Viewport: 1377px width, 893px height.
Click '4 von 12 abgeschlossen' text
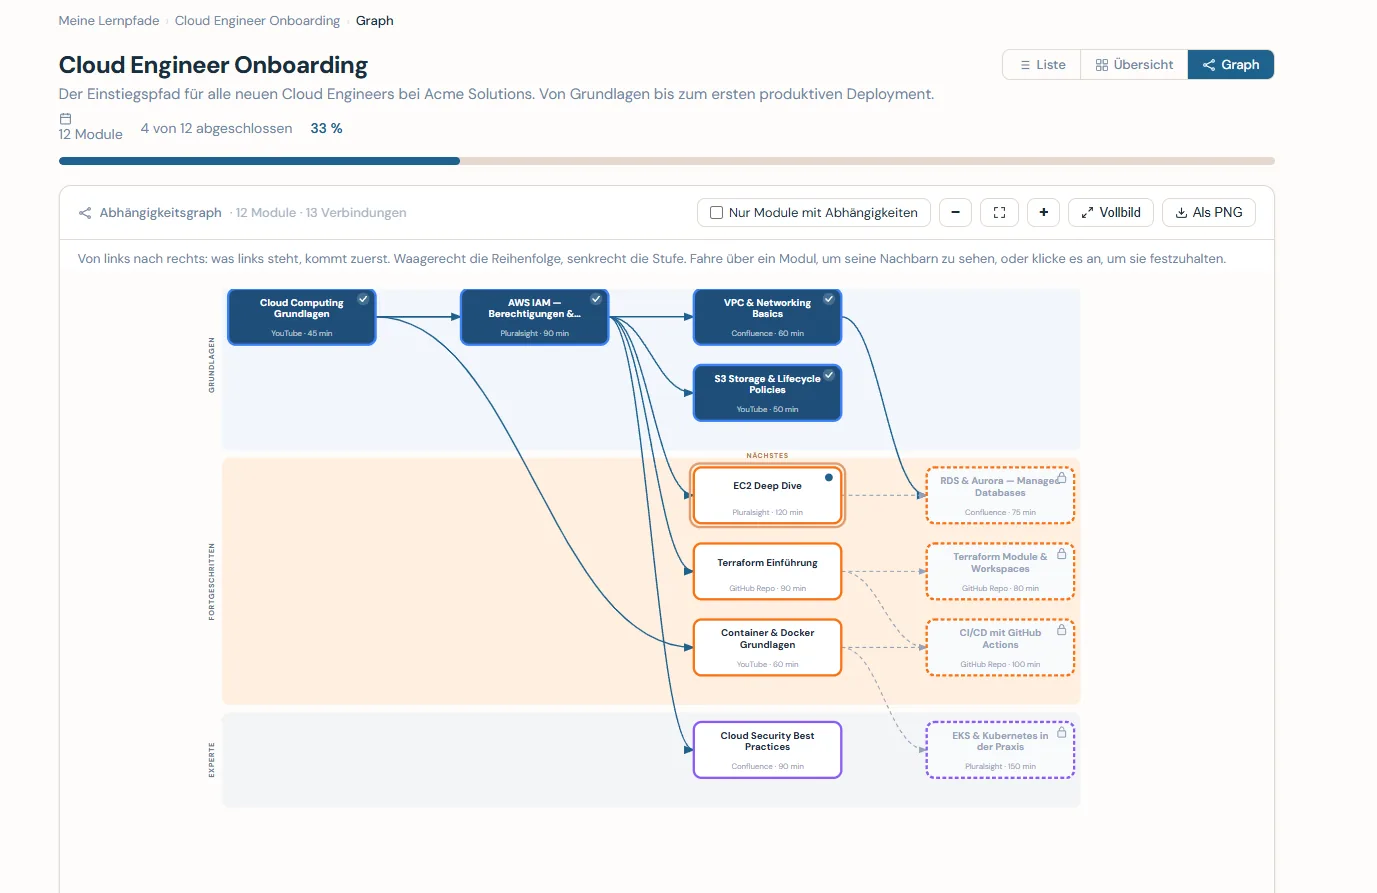pos(216,128)
